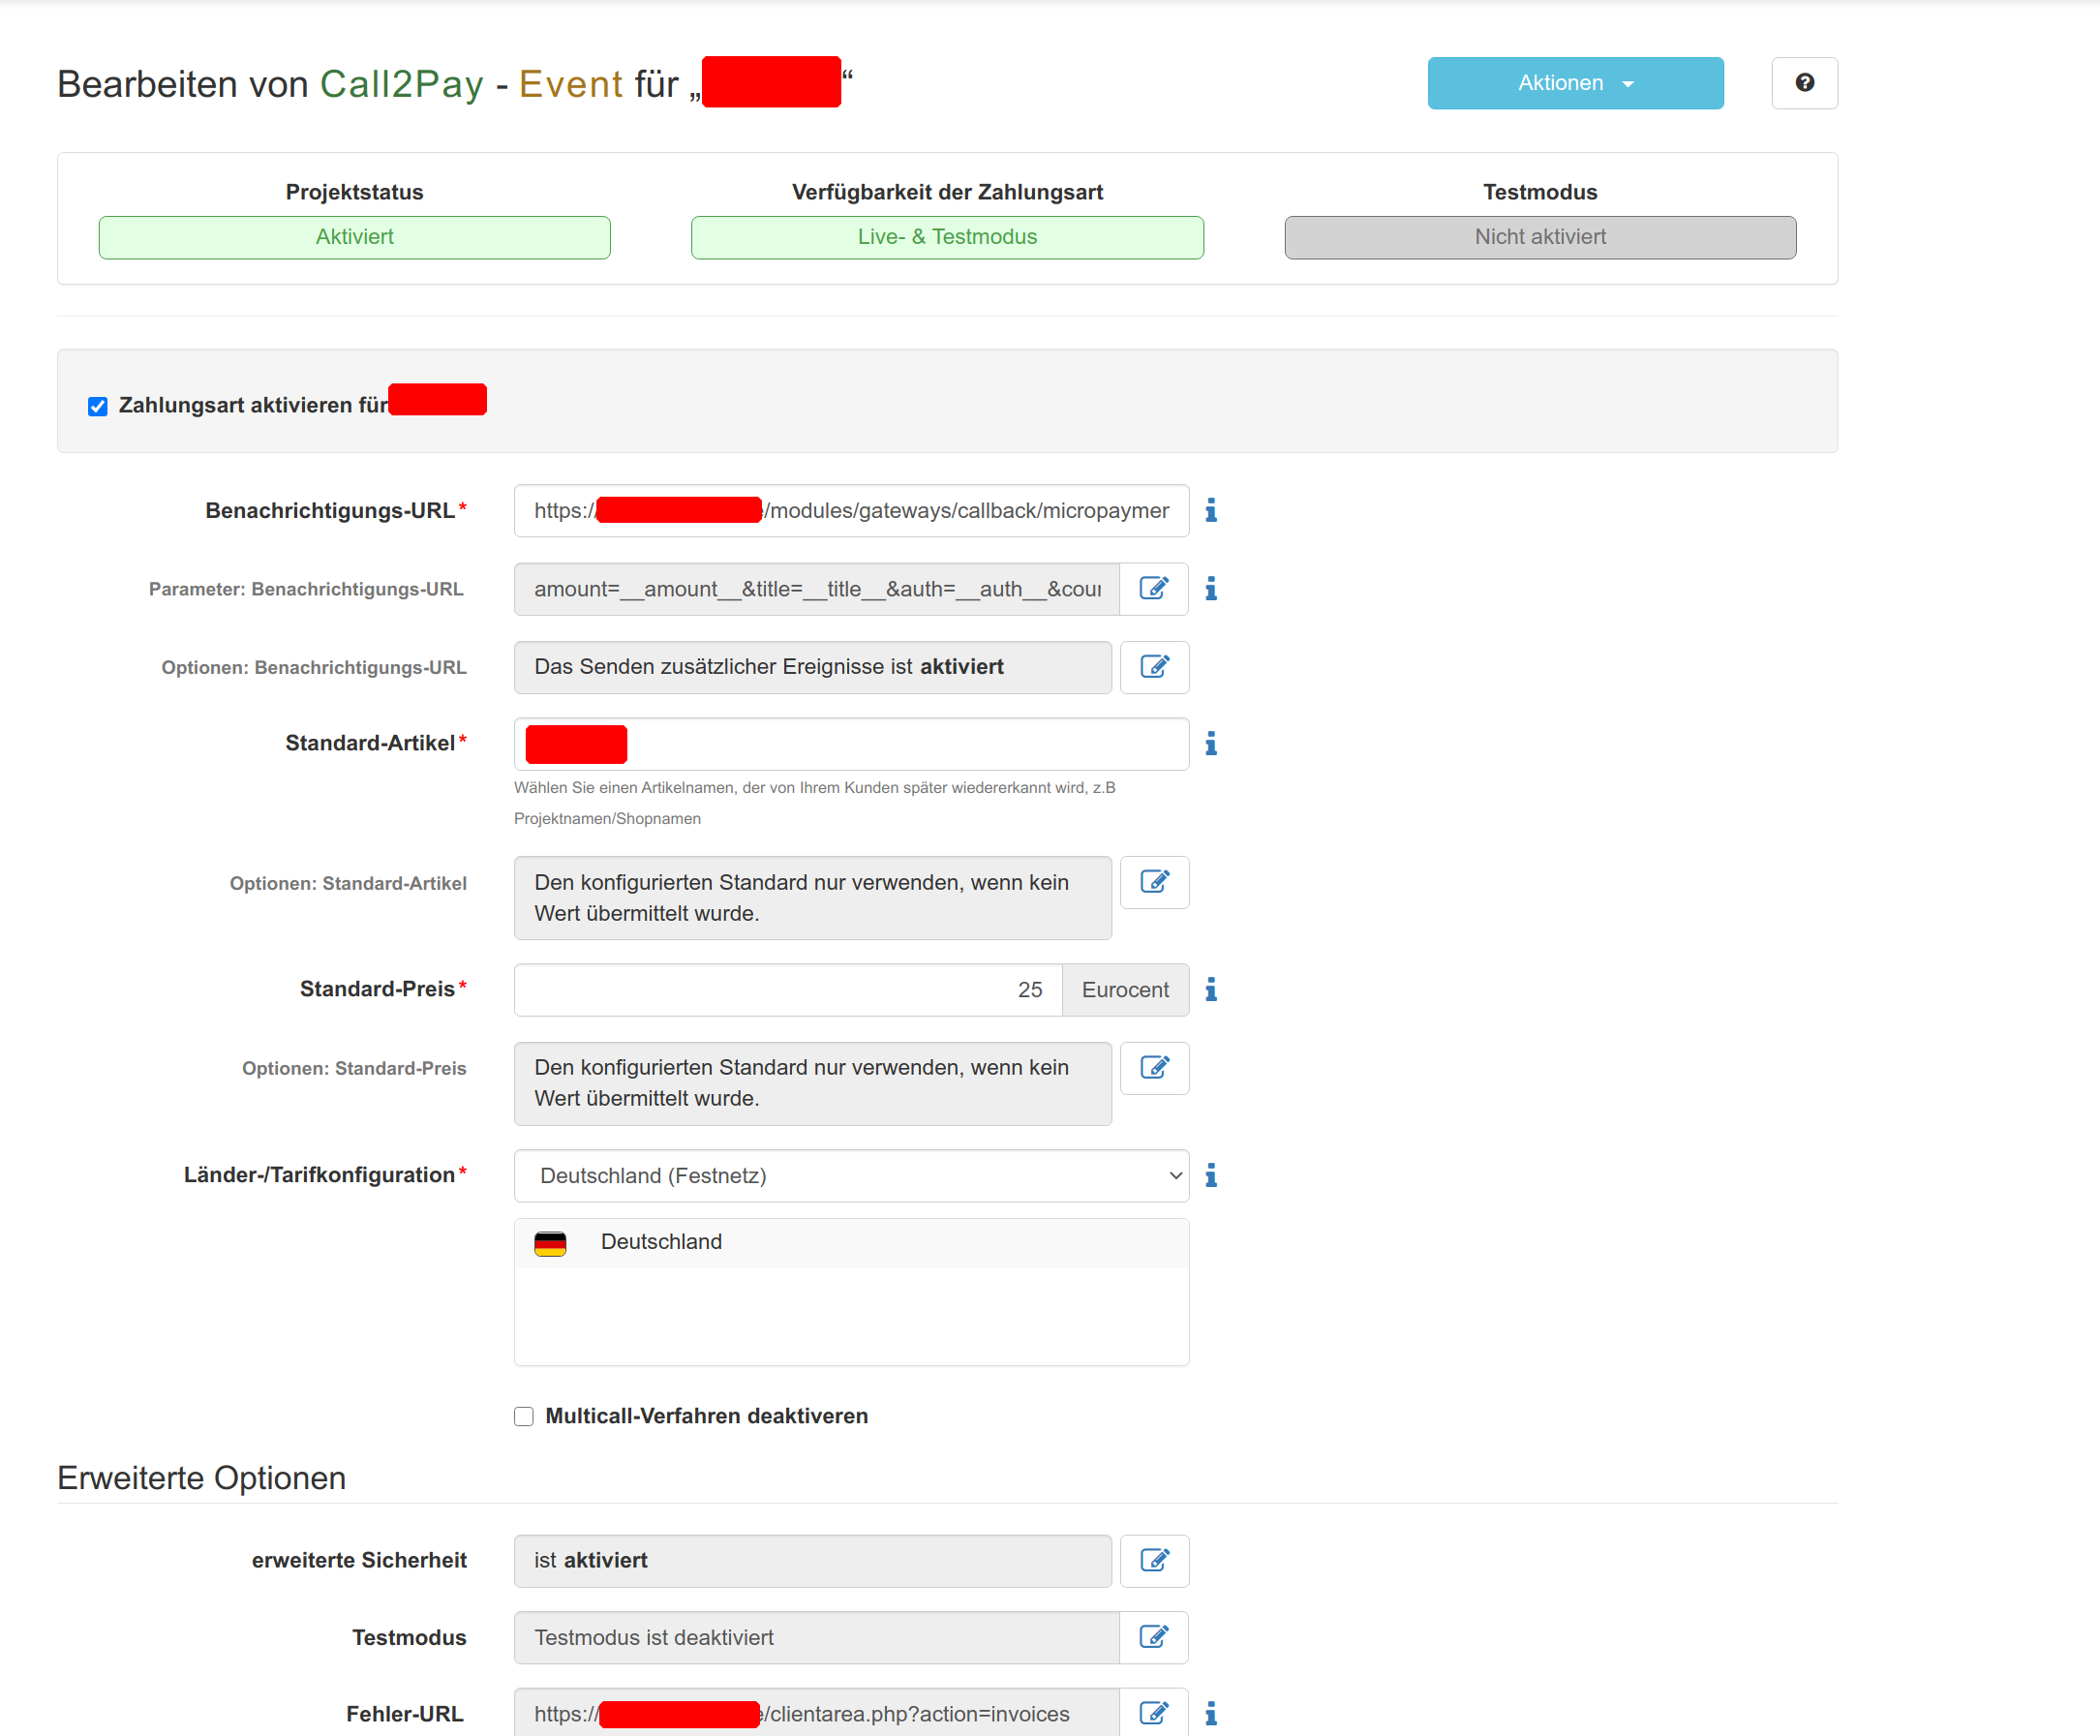Edit Optionen: Benachrichtigungs-URL setting

(x=1154, y=667)
